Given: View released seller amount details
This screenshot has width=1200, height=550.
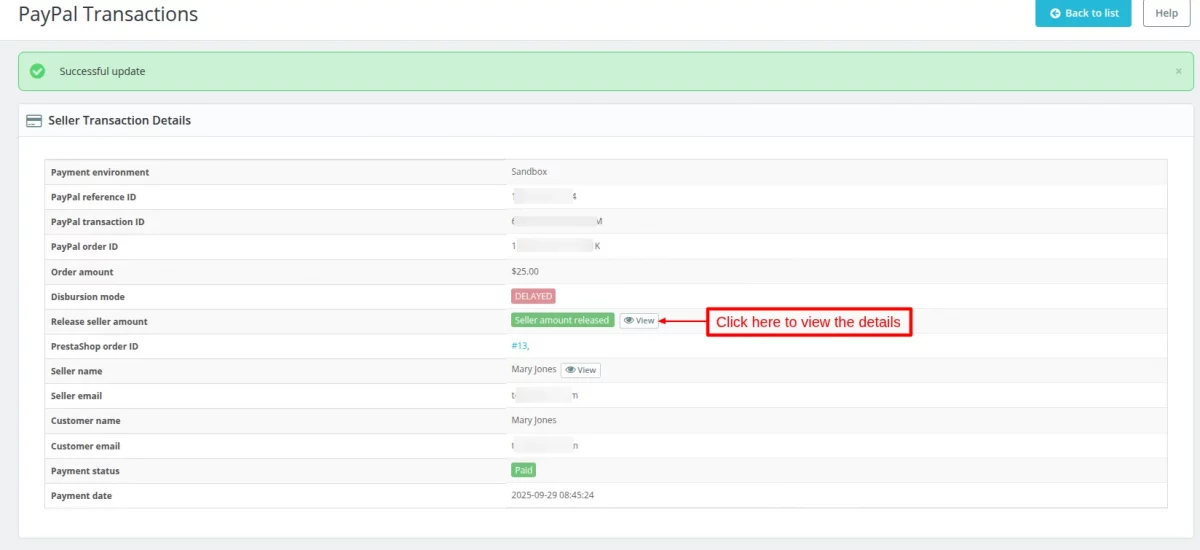Looking at the screenshot, I should [639, 321].
